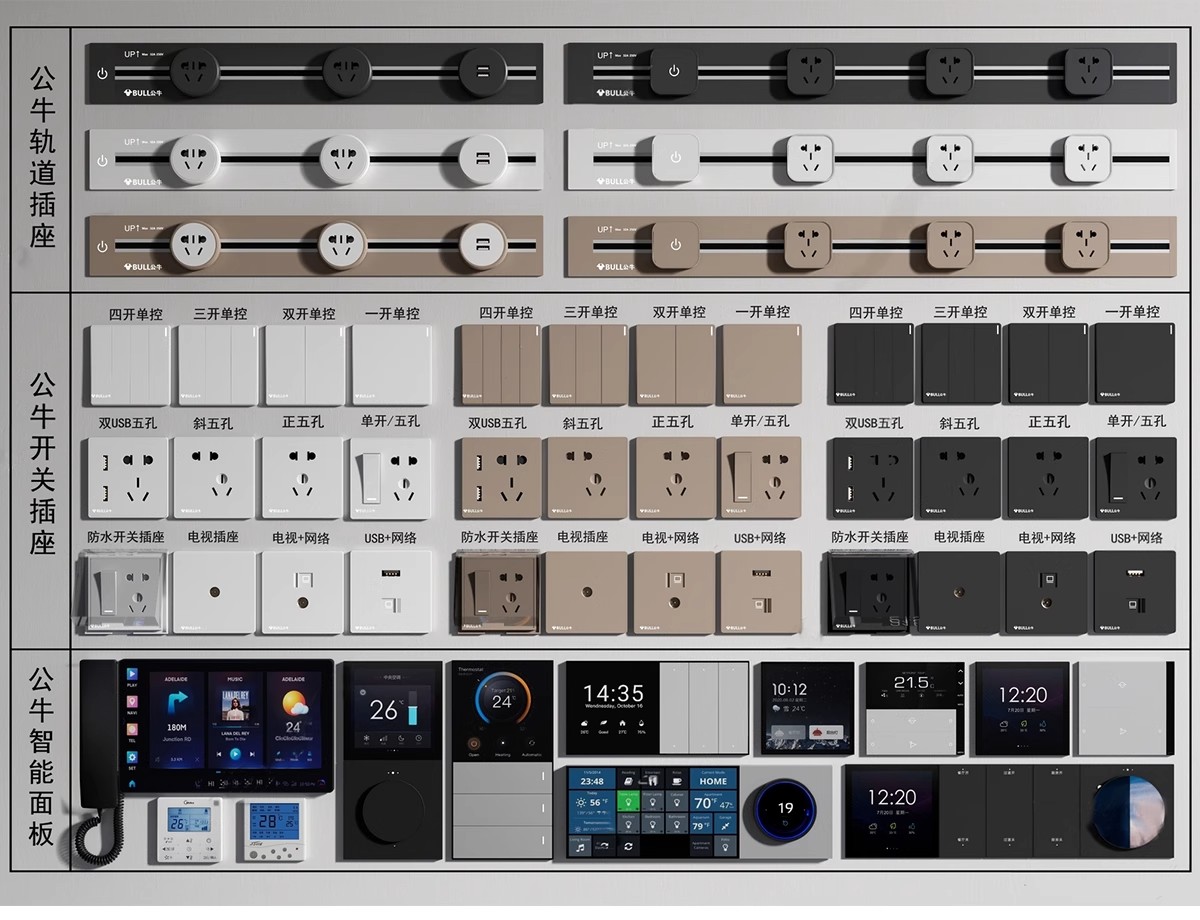Click the 公牛智能面板 section heading

41,759
